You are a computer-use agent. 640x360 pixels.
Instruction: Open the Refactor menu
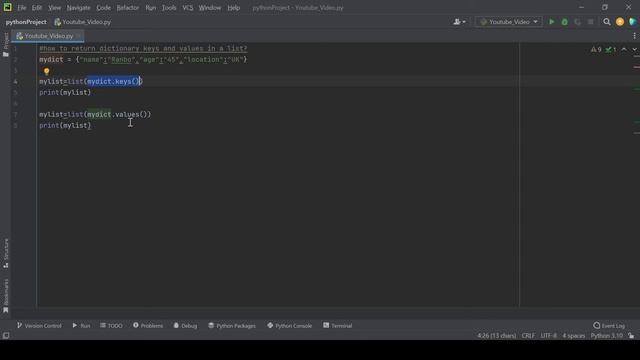tap(128, 8)
